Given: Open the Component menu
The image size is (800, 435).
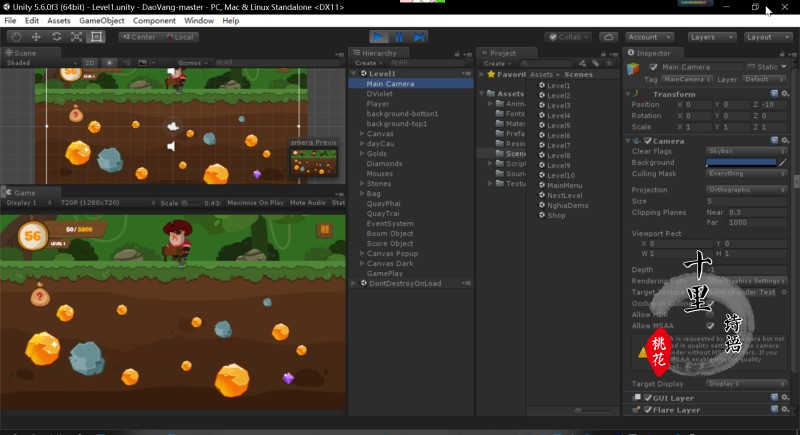Looking at the screenshot, I should 154,20.
